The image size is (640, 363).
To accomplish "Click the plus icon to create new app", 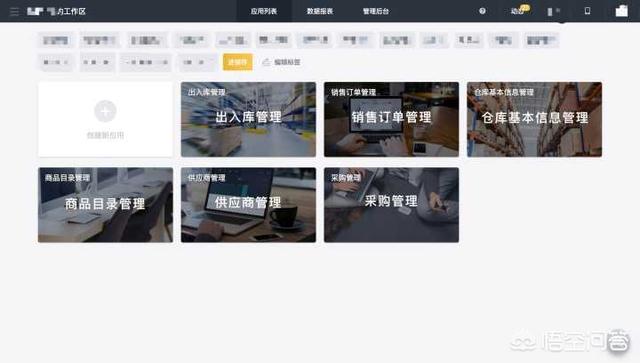I will click(x=105, y=111).
